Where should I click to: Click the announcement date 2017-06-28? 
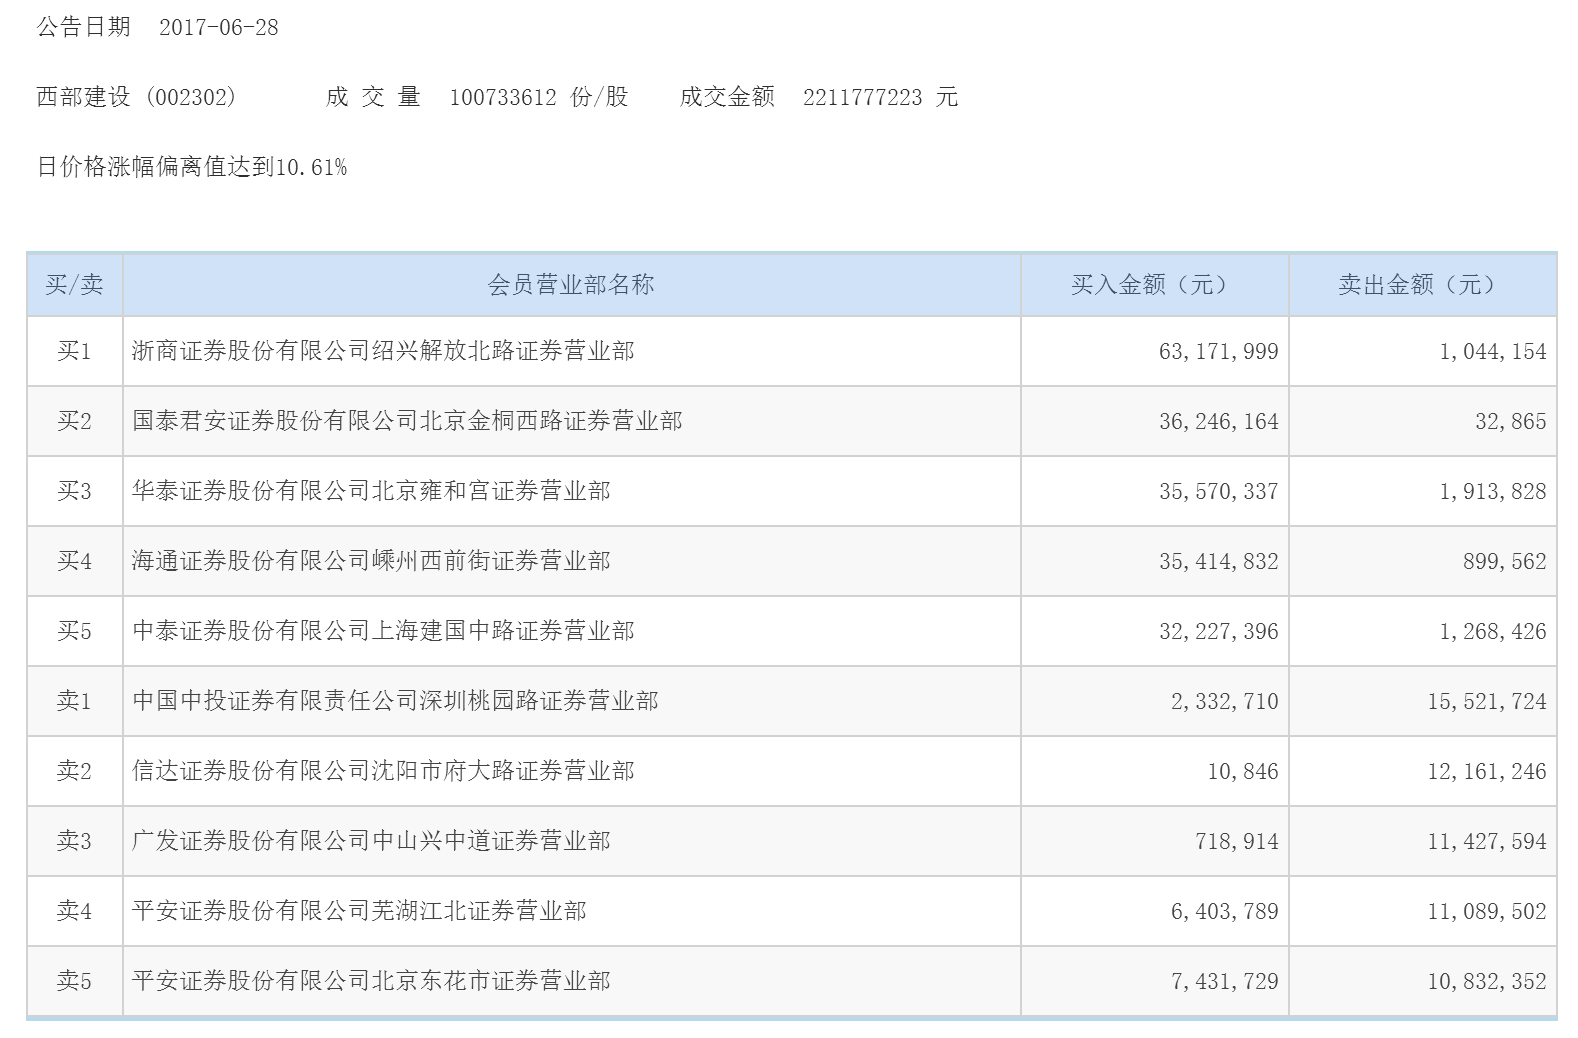pyautogui.click(x=219, y=27)
